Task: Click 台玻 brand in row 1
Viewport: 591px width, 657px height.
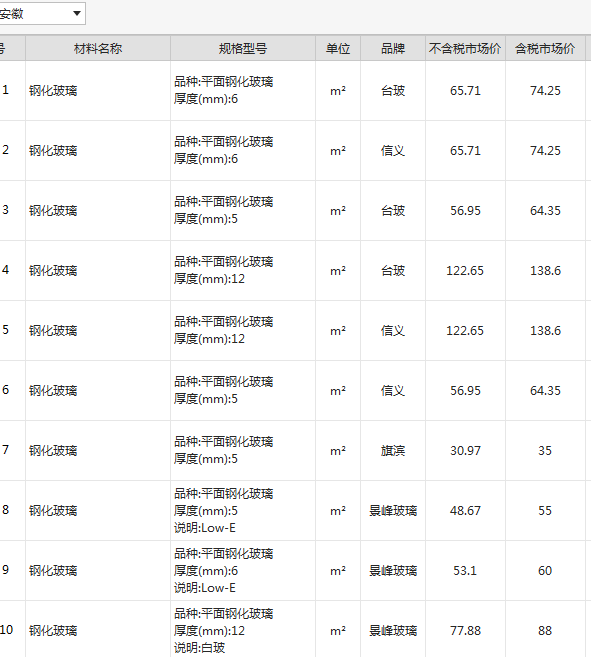Action: tap(393, 91)
